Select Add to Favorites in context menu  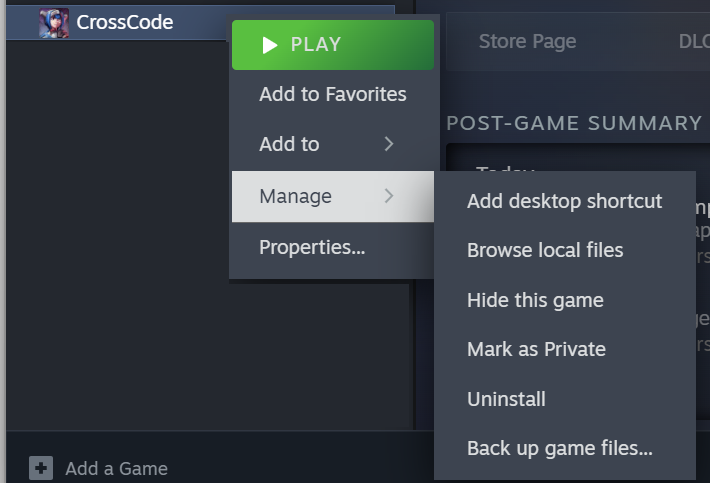point(332,94)
